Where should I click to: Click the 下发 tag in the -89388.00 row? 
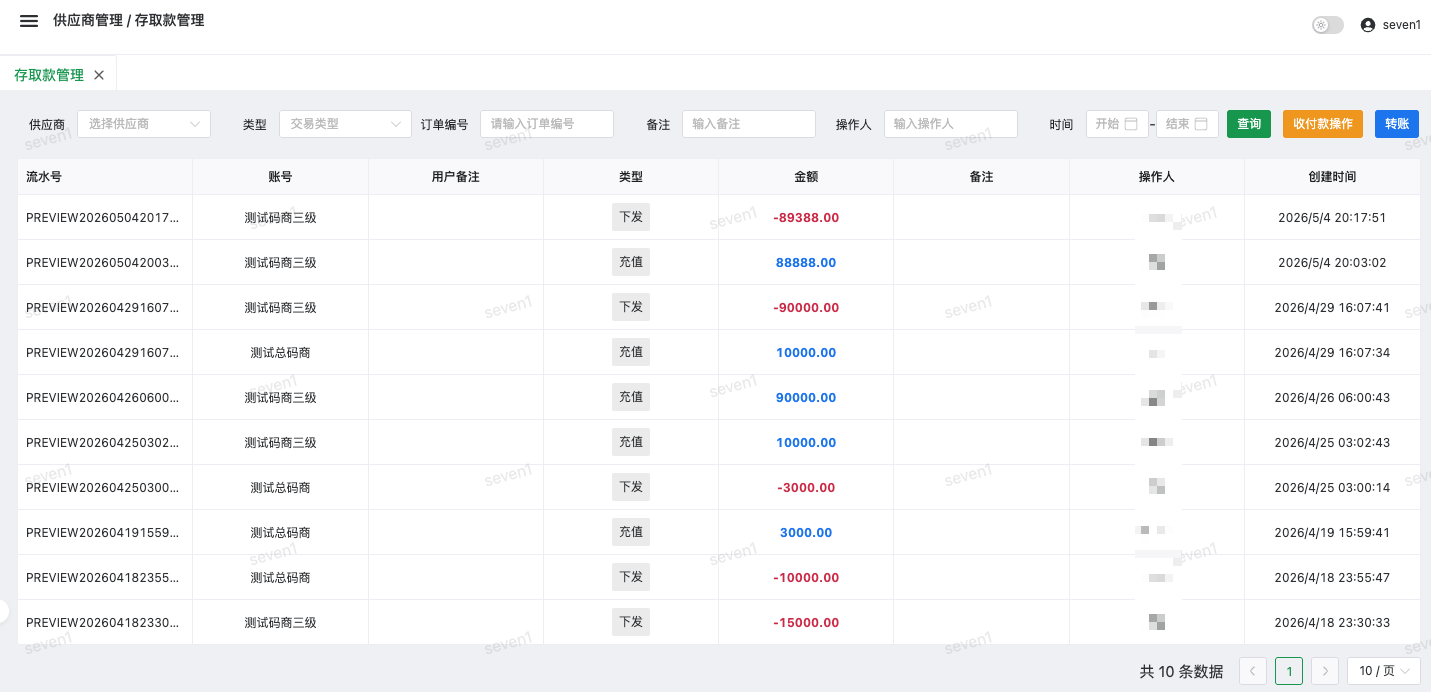click(631, 217)
